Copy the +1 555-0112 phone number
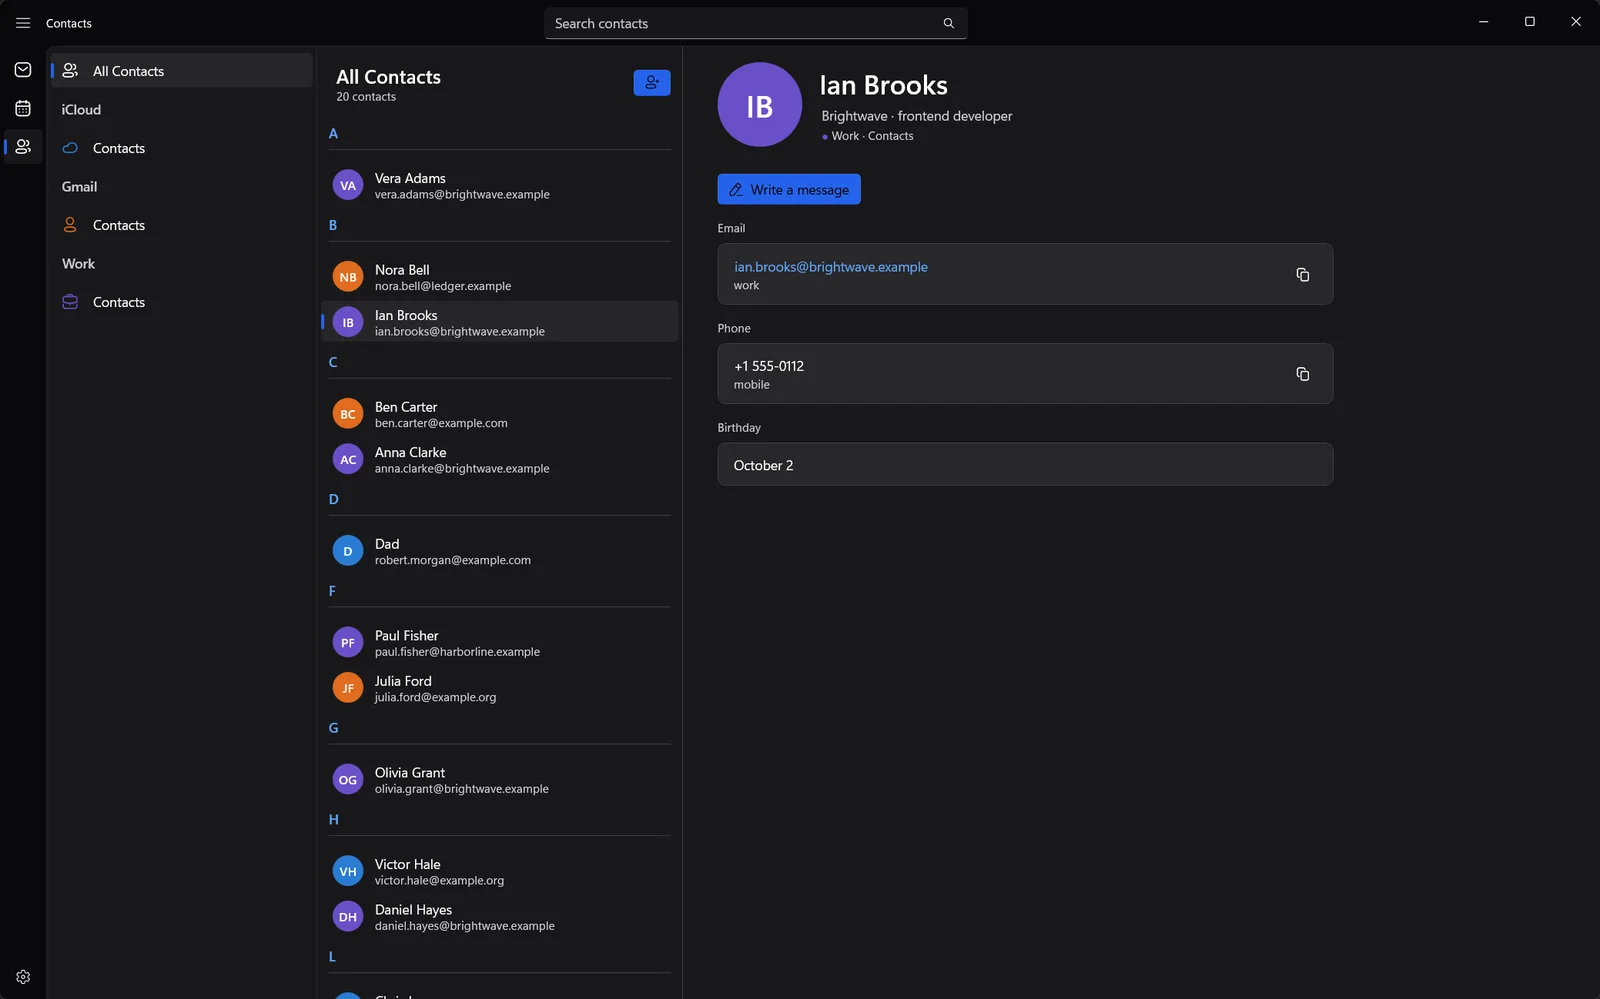1600x999 pixels. point(1302,374)
